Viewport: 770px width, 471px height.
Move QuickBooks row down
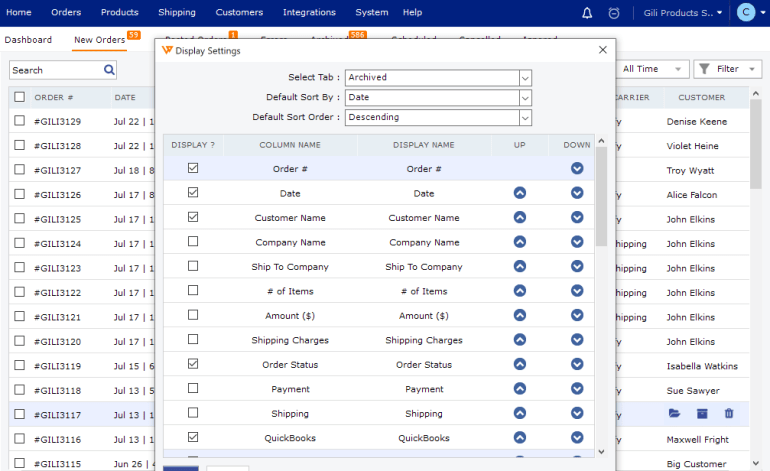point(577,438)
